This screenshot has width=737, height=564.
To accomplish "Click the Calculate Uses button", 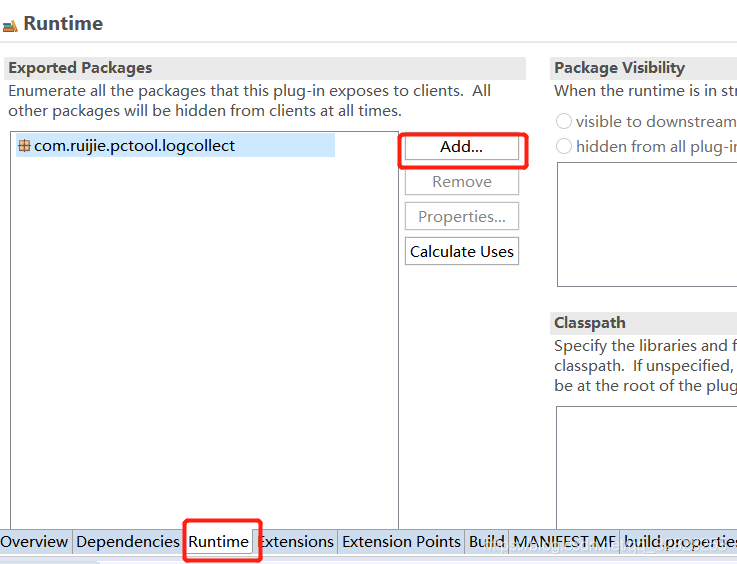I will coord(462,251).
